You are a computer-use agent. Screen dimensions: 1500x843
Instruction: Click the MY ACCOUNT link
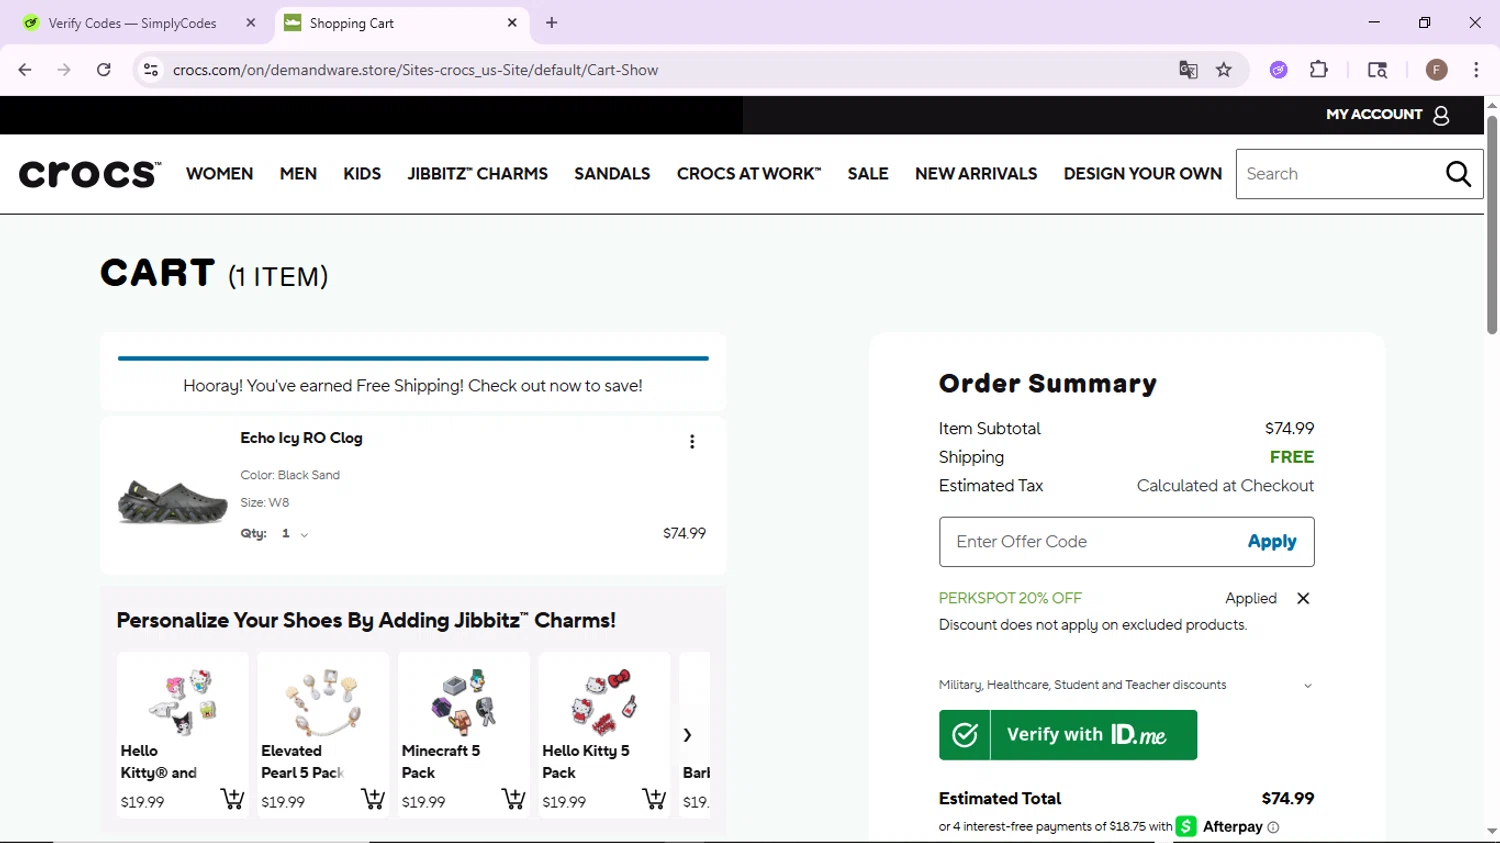click(1374, 115)
